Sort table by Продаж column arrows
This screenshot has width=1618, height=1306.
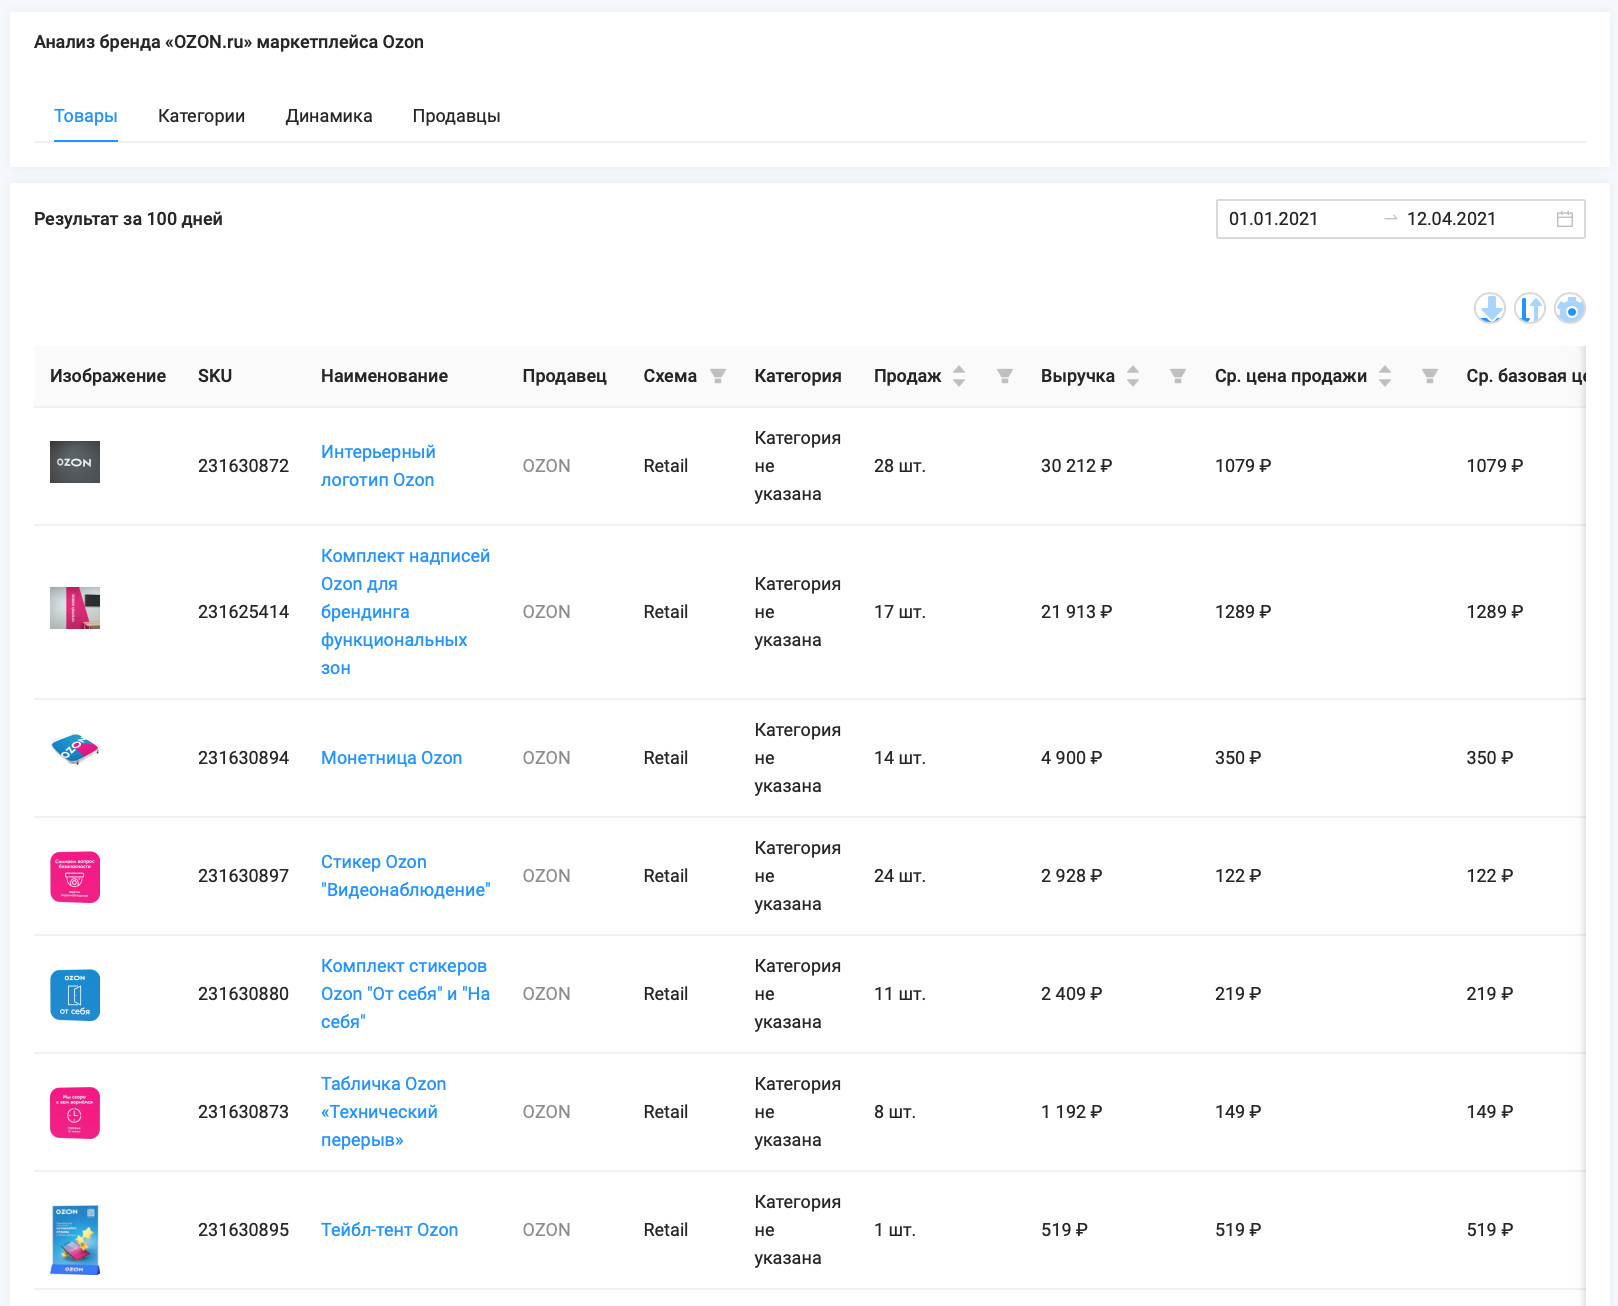[x=959, y=376]
